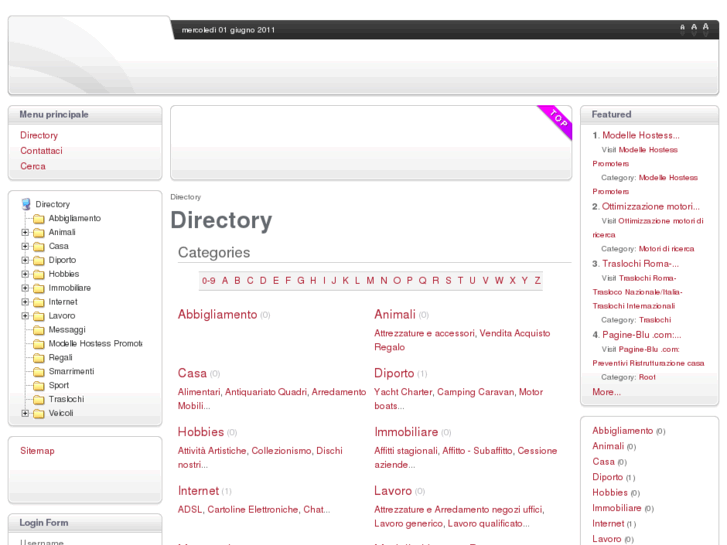Click the Regali folder icon in tree

tap(39, 358)
